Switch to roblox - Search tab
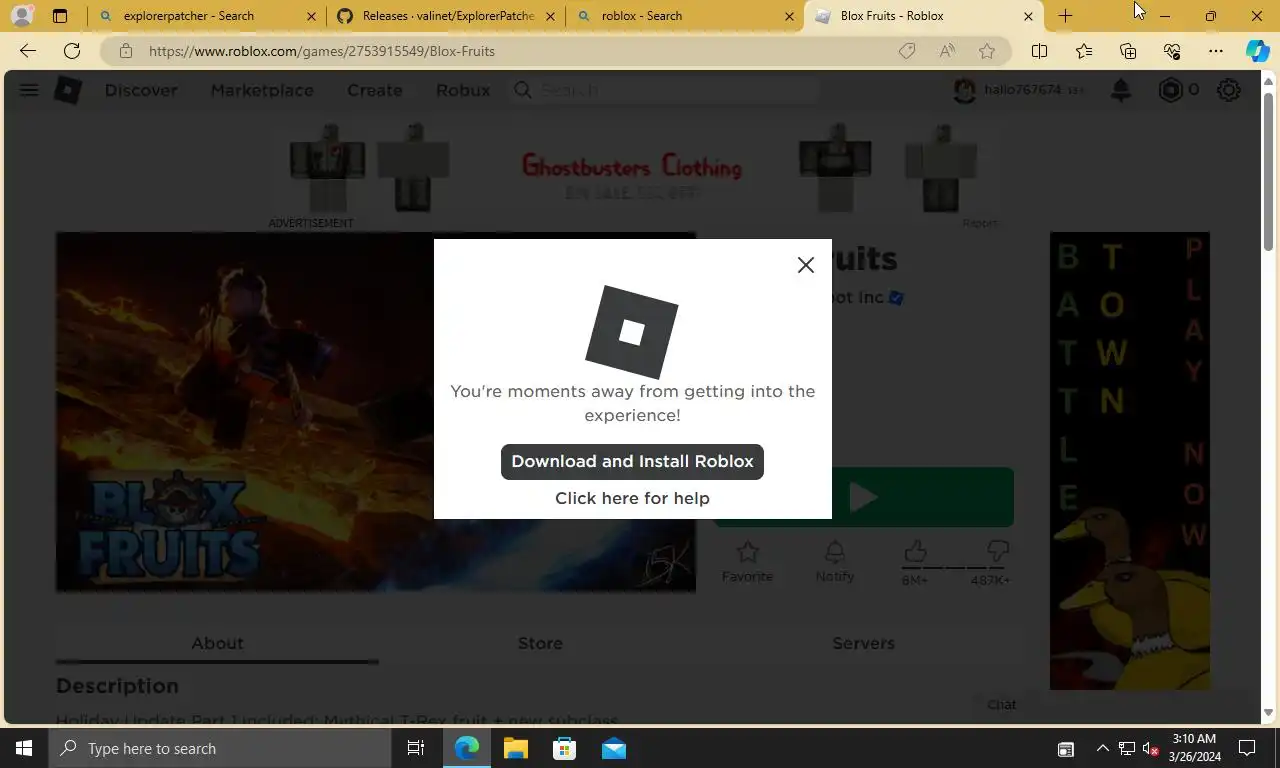 (x=684, y=16)
